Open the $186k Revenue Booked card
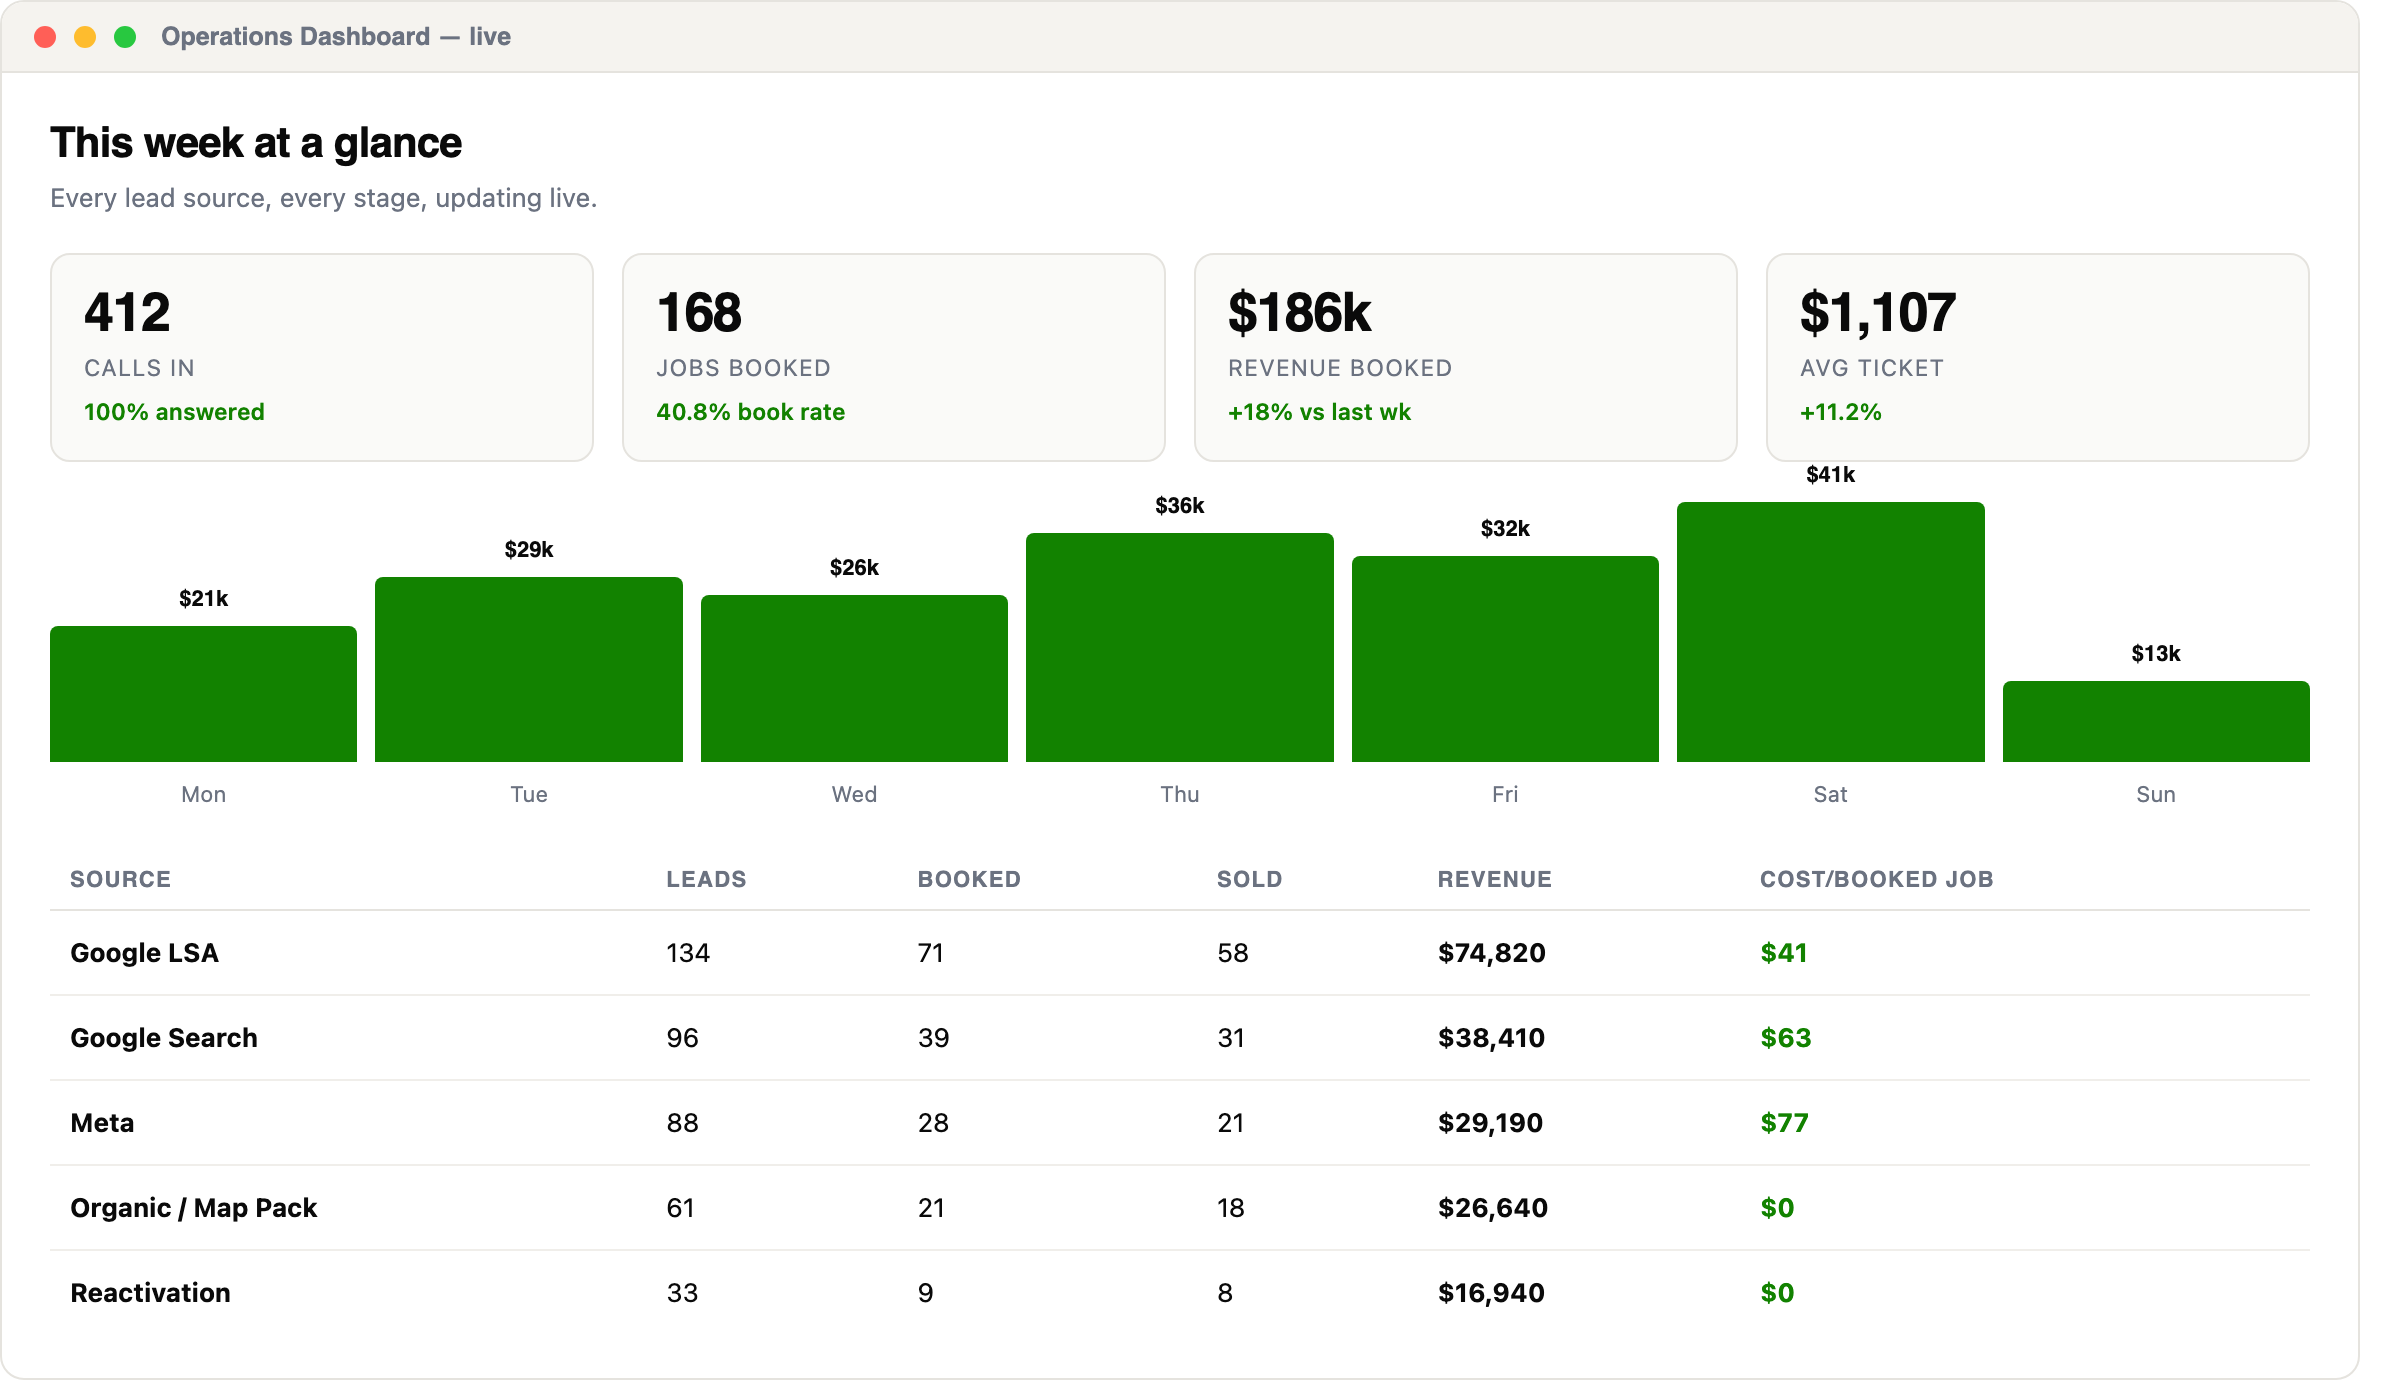 tap(1466, 357)
